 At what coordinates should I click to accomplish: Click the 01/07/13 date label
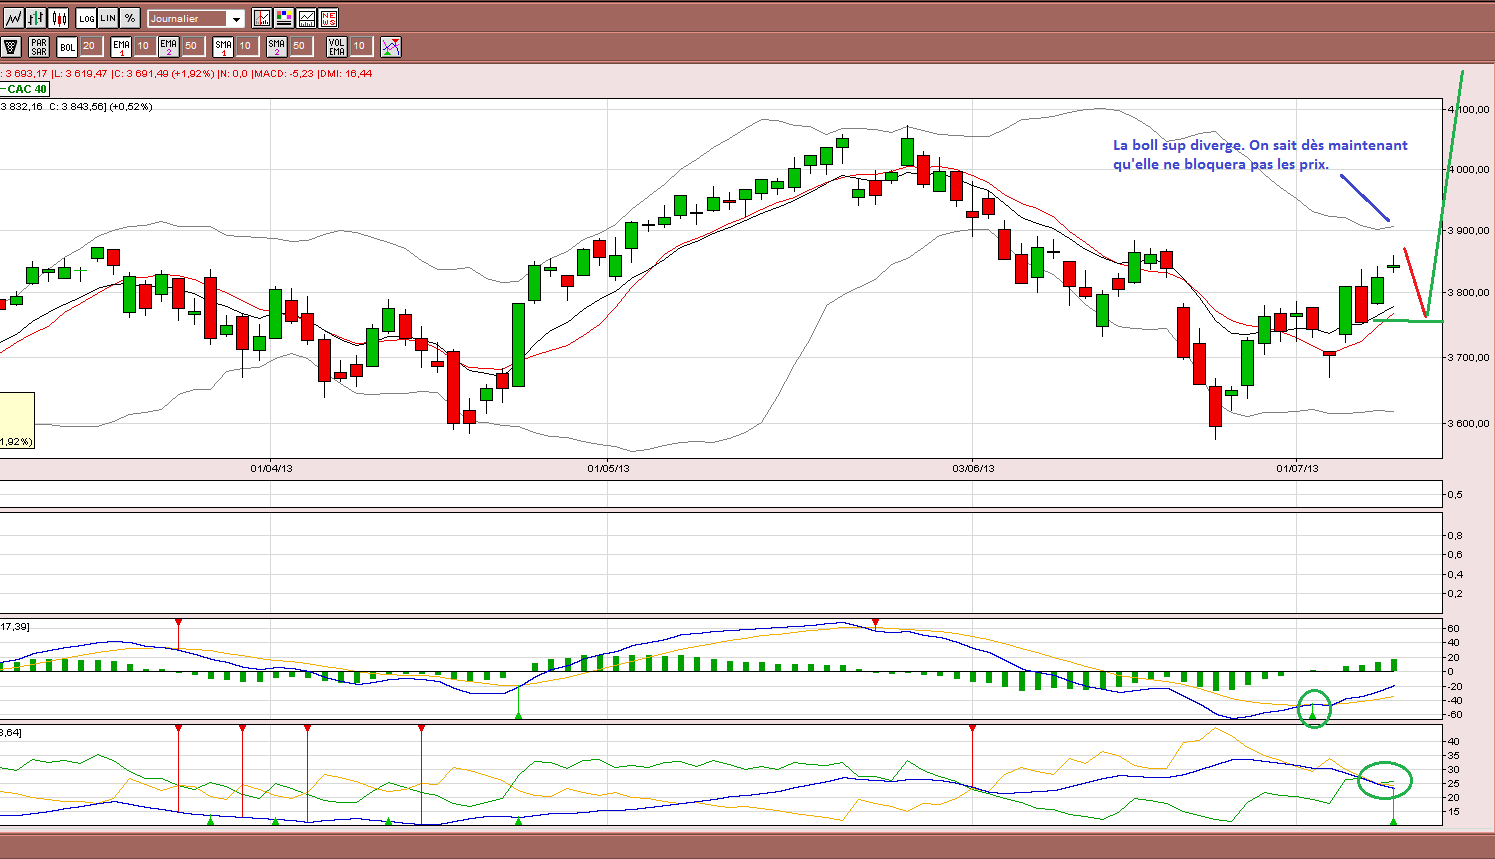click(x=1297, y=468)
